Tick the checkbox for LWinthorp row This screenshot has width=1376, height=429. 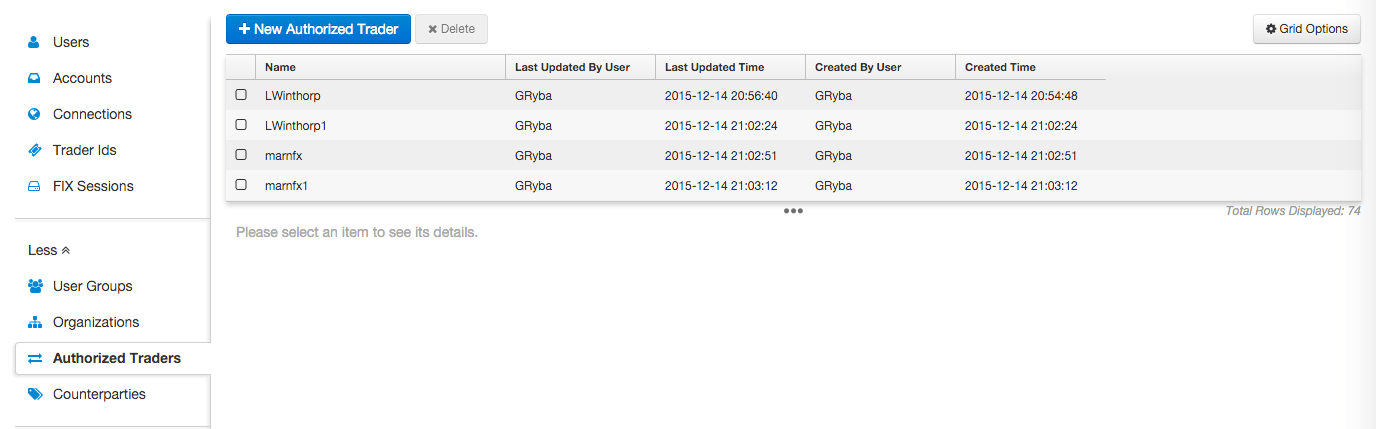[240, 95]
